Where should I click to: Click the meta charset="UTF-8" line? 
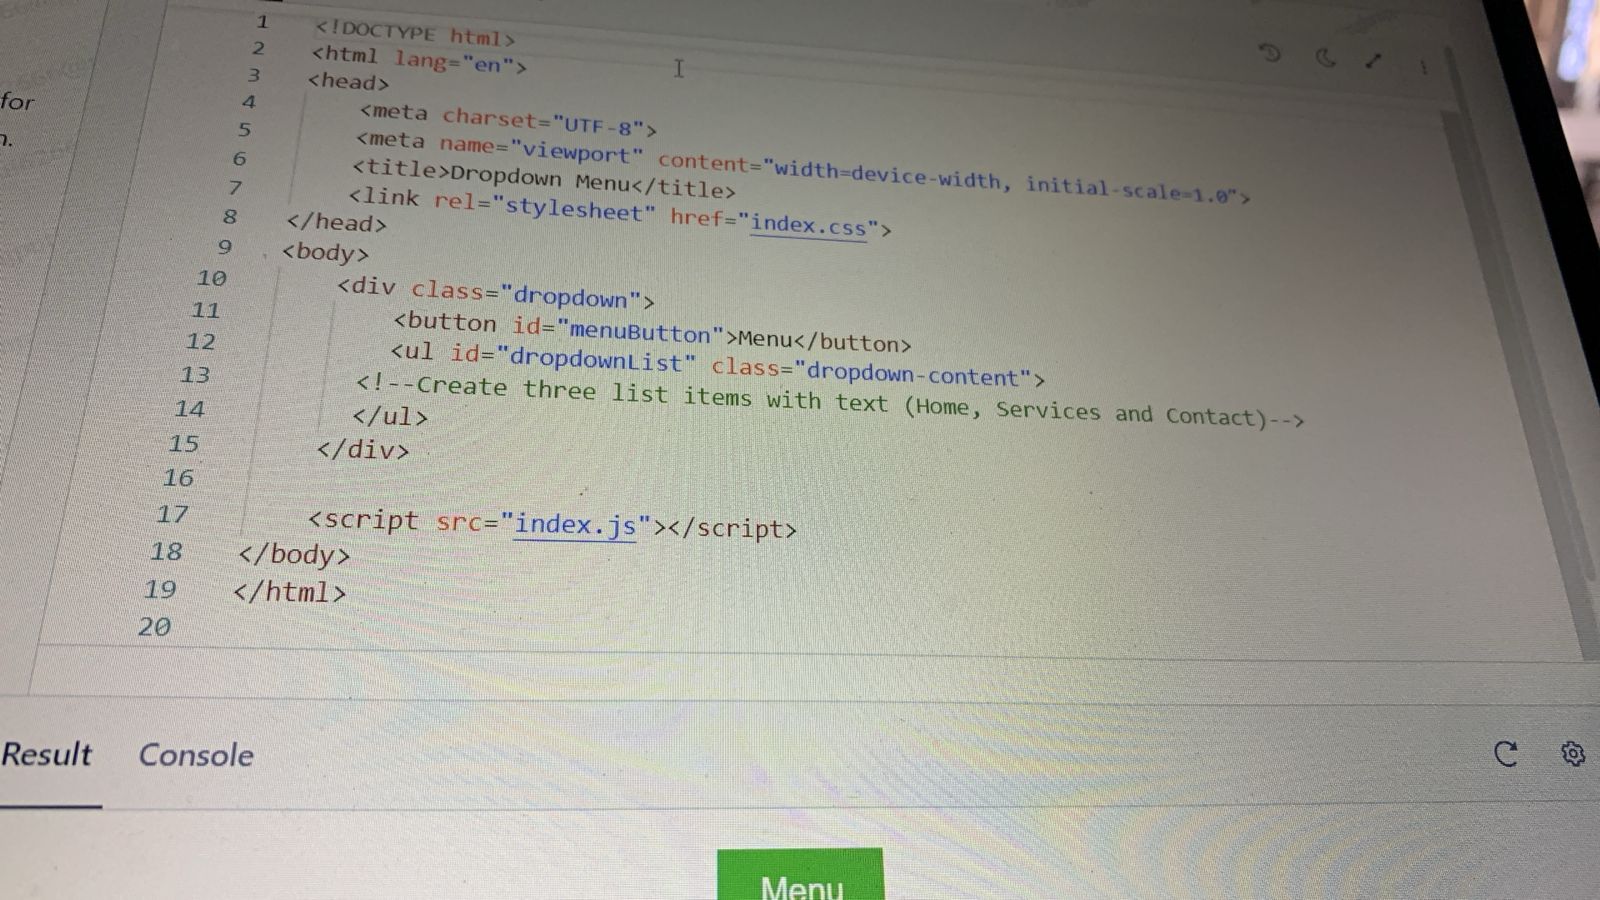(508, 120)
